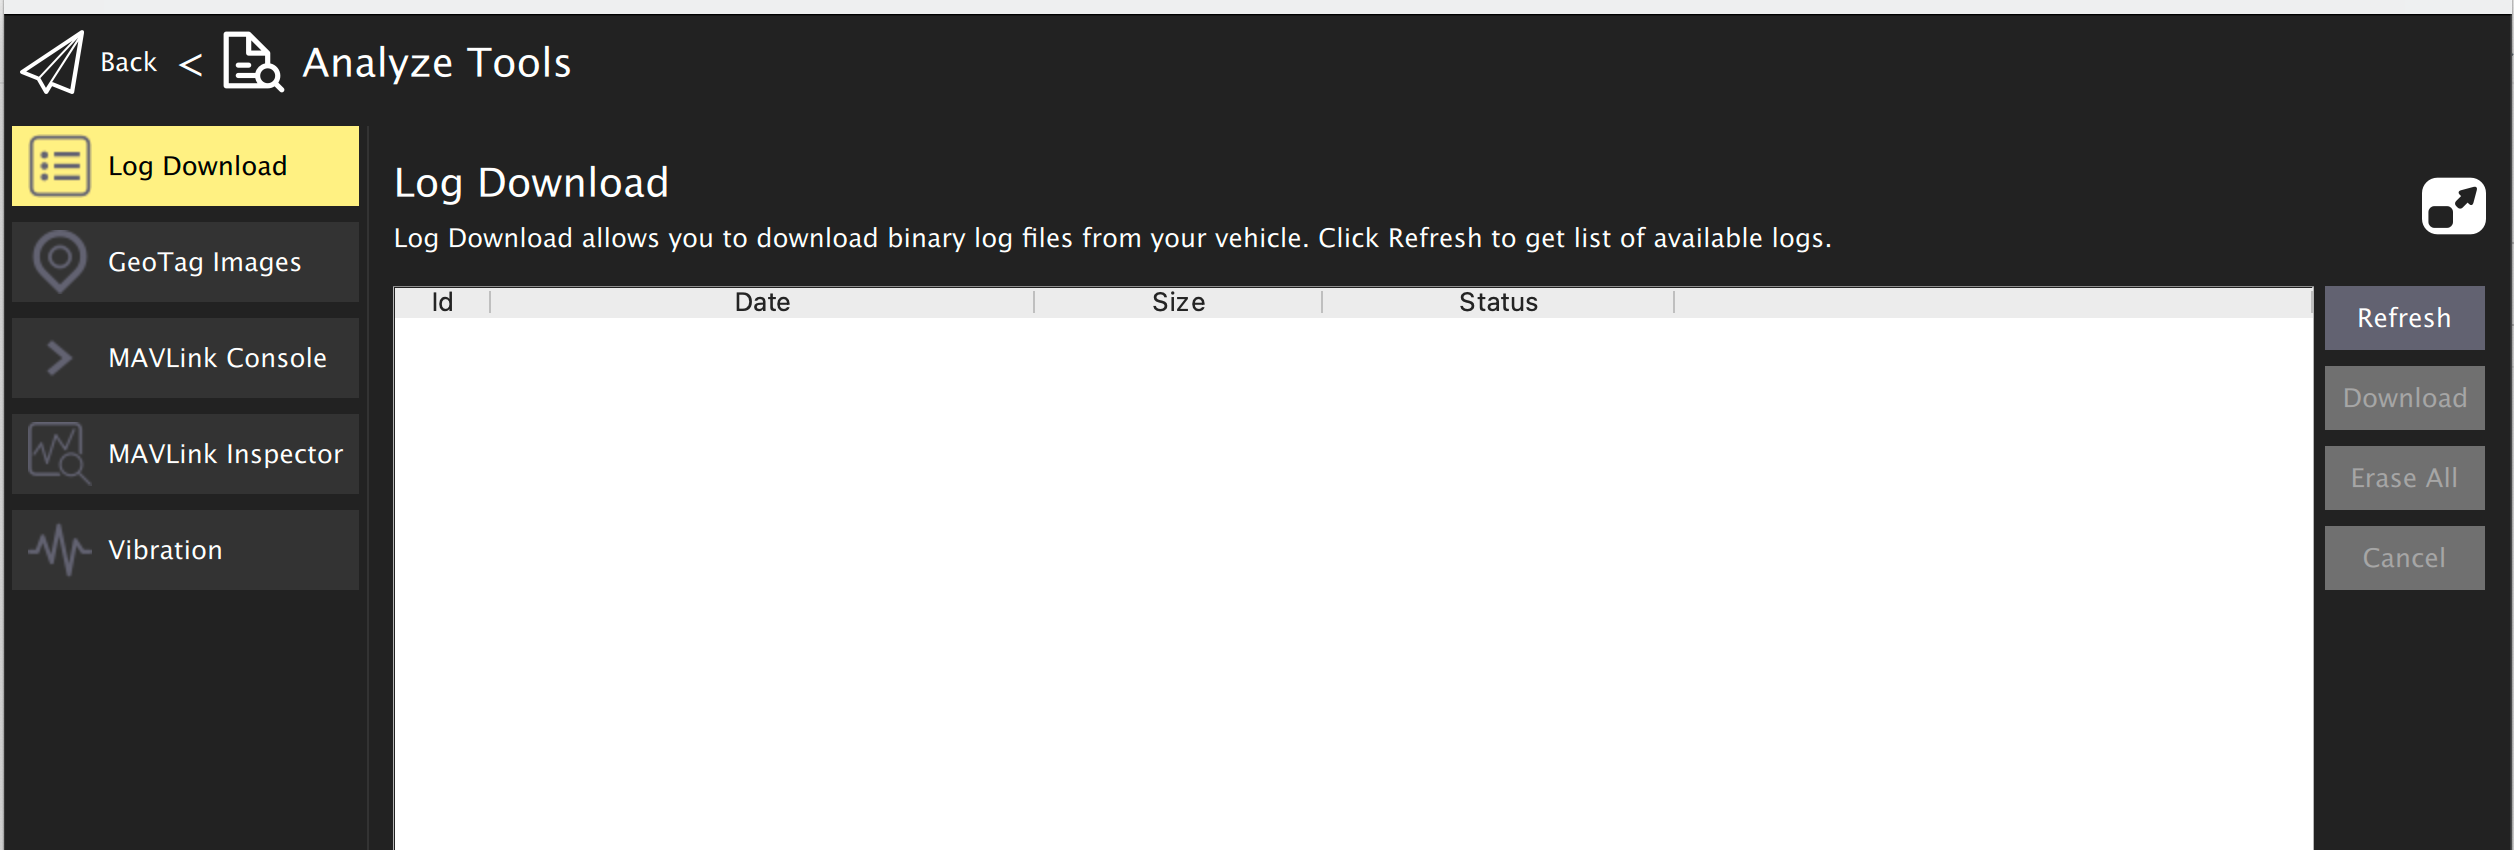Click the Log Download list icon
2514x850 pixels.
tap(60, 166)
